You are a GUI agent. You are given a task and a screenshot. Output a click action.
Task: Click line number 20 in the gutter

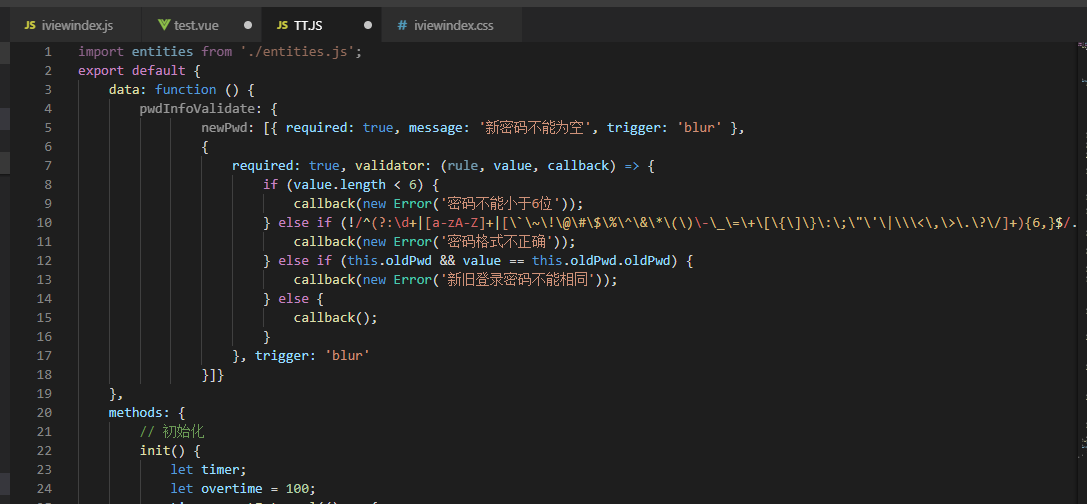[x=44, y=412]
